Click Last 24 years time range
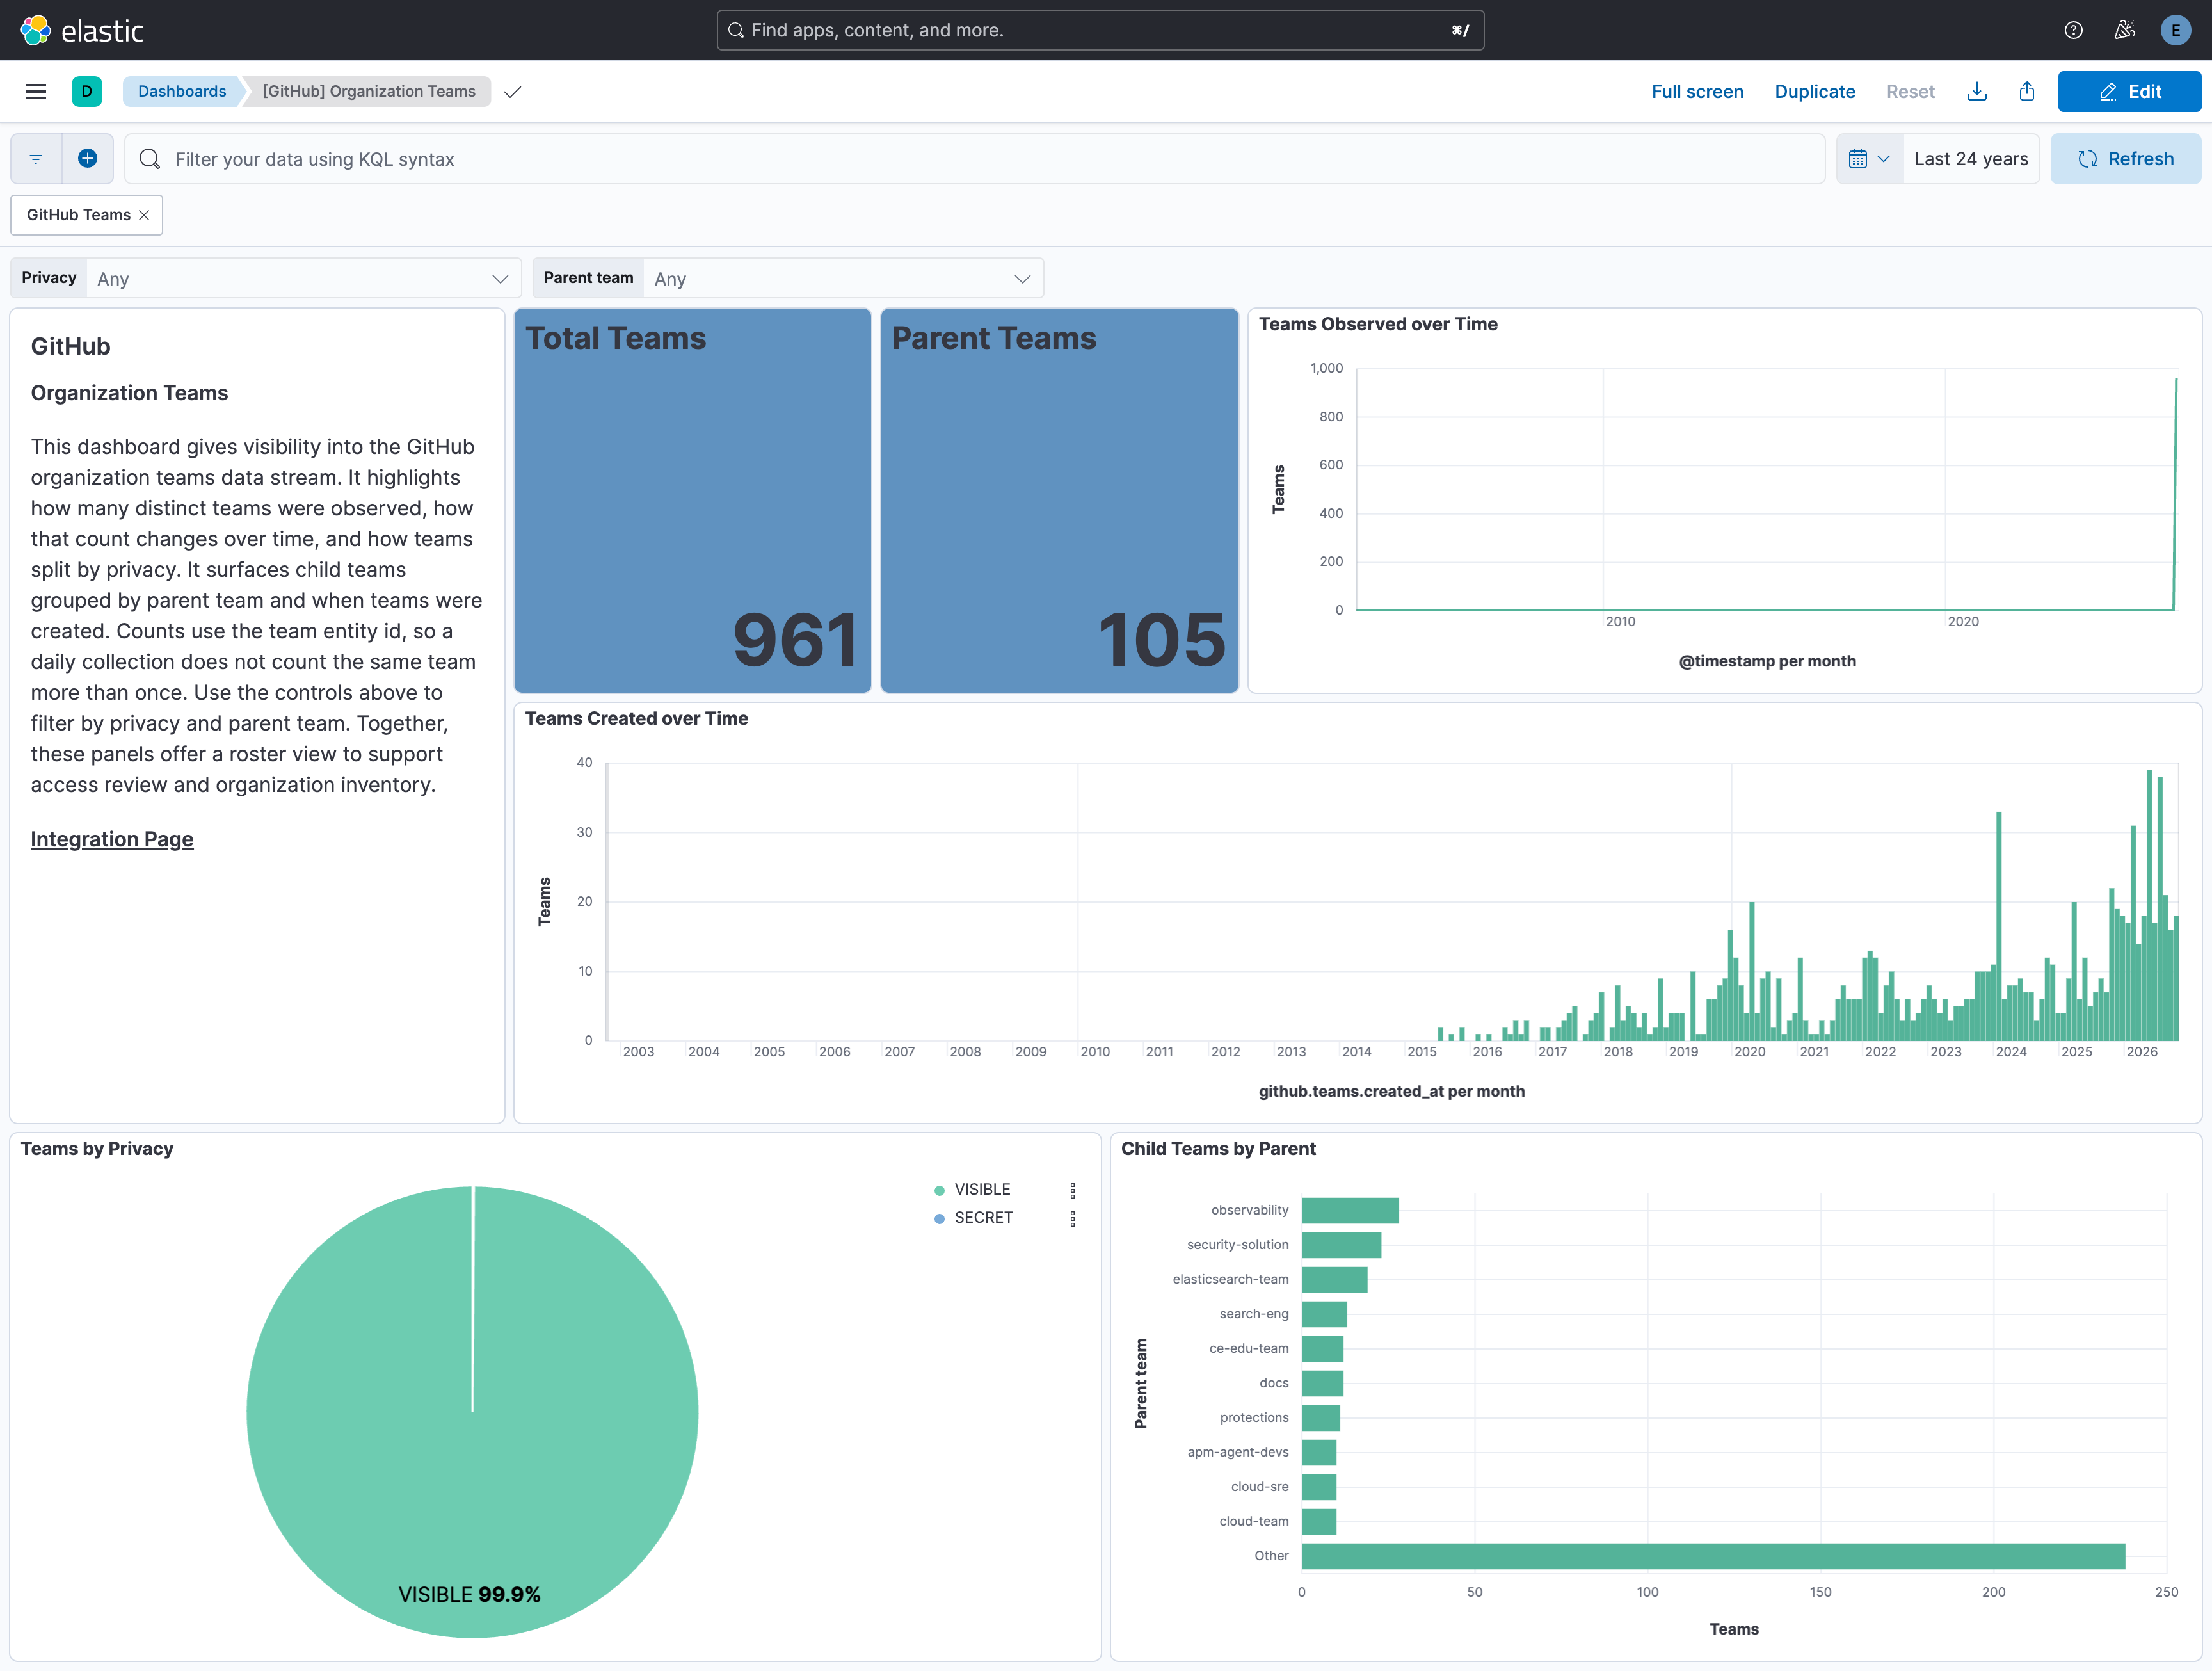The width and height of the screenshot is (2212, 1671). coord(1970,159)
